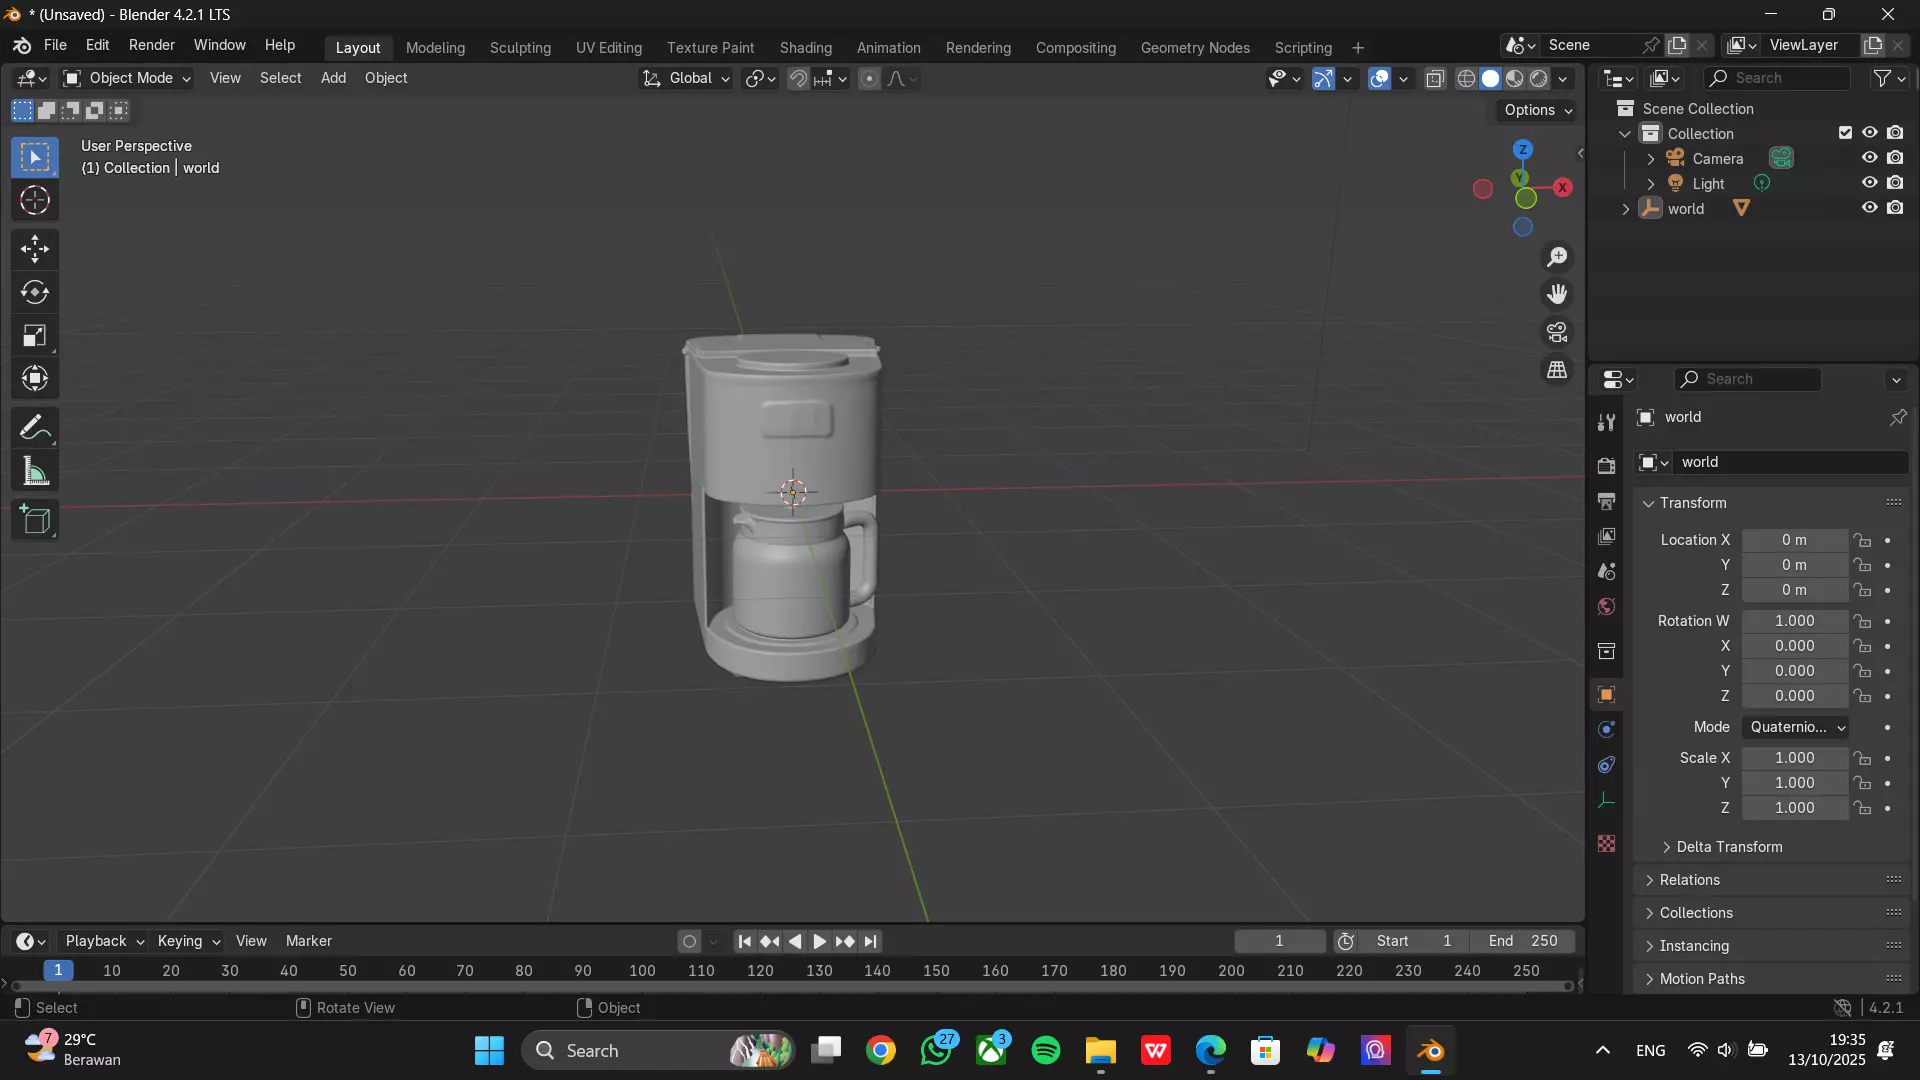Open the Physics properties tab
This screenshot has width=1920, height=1080.
1607,730
